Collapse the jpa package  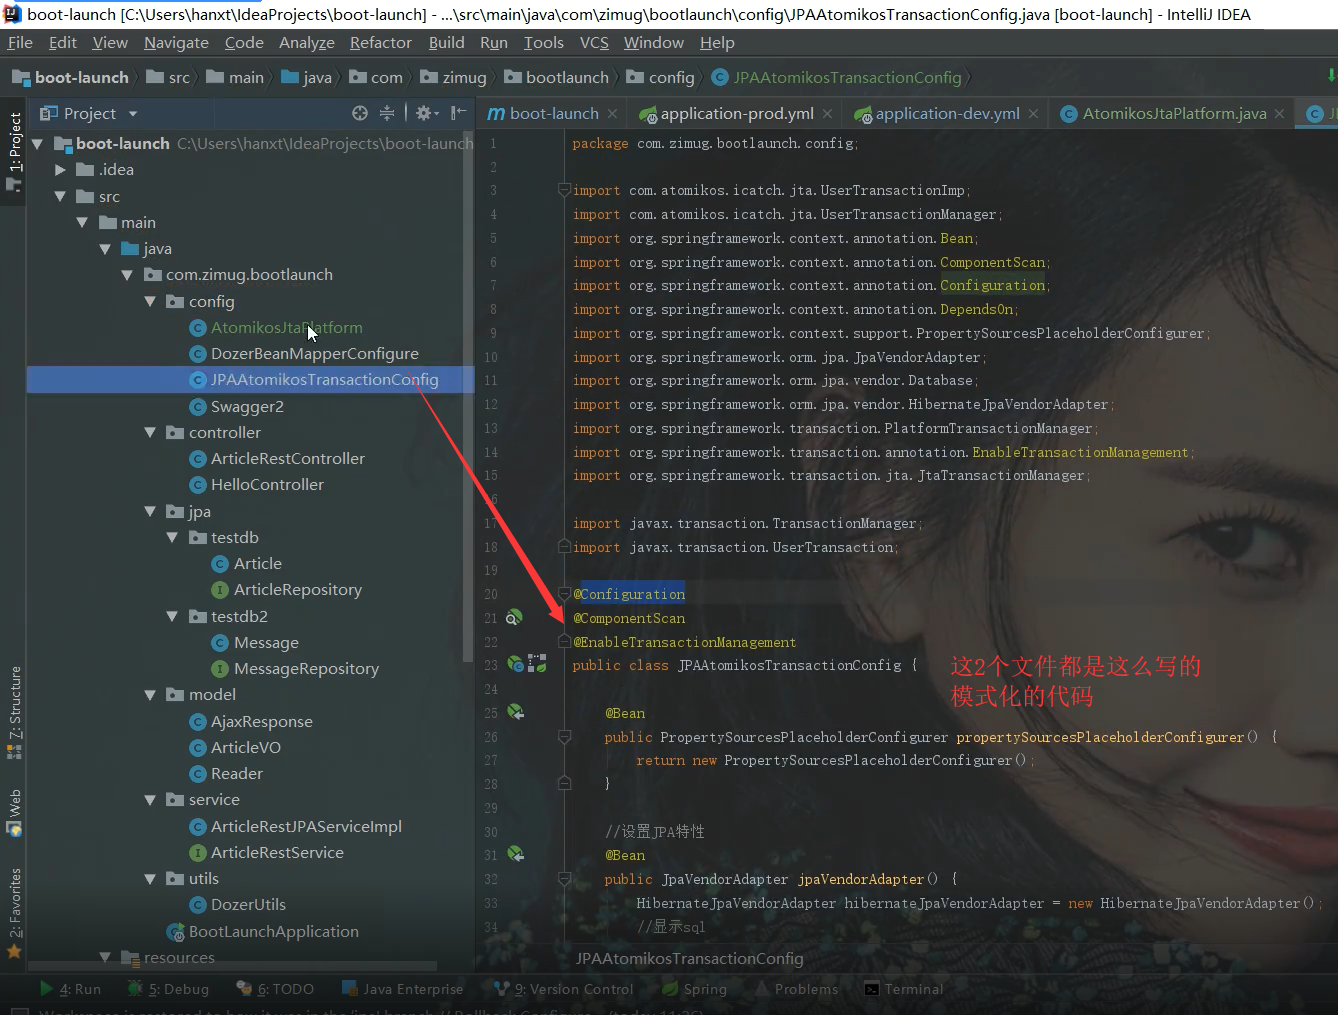[x=150, y=511]
